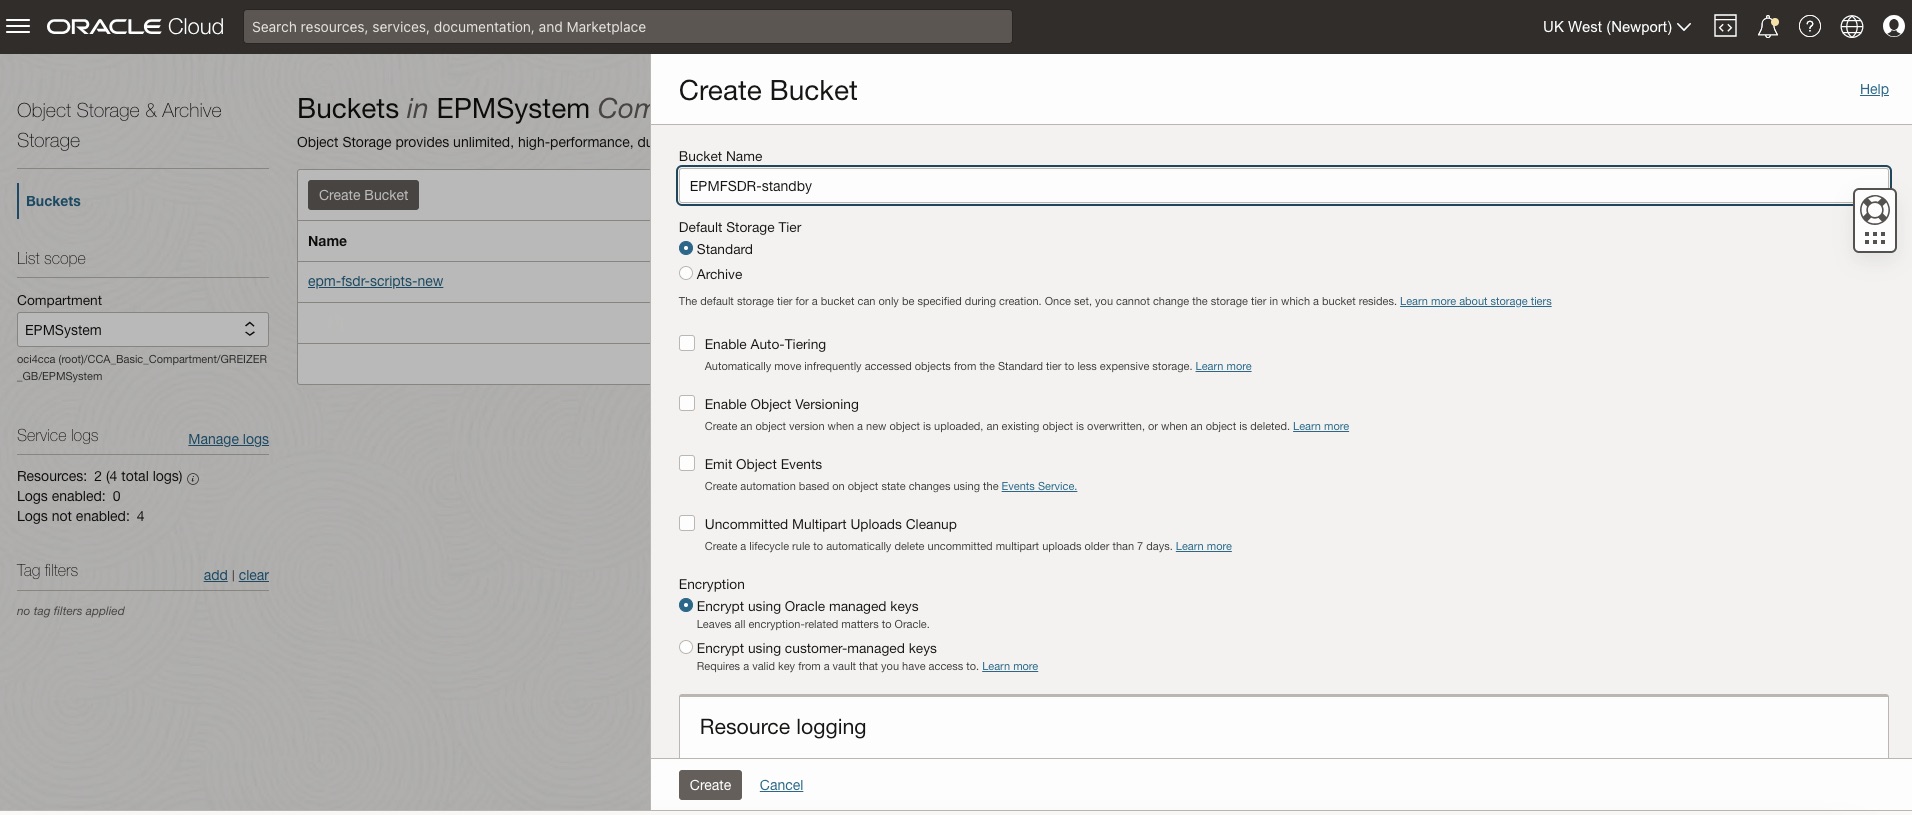Click 'Logs not enabled: 4' text
1912x815 pixels.
(81, 516)
